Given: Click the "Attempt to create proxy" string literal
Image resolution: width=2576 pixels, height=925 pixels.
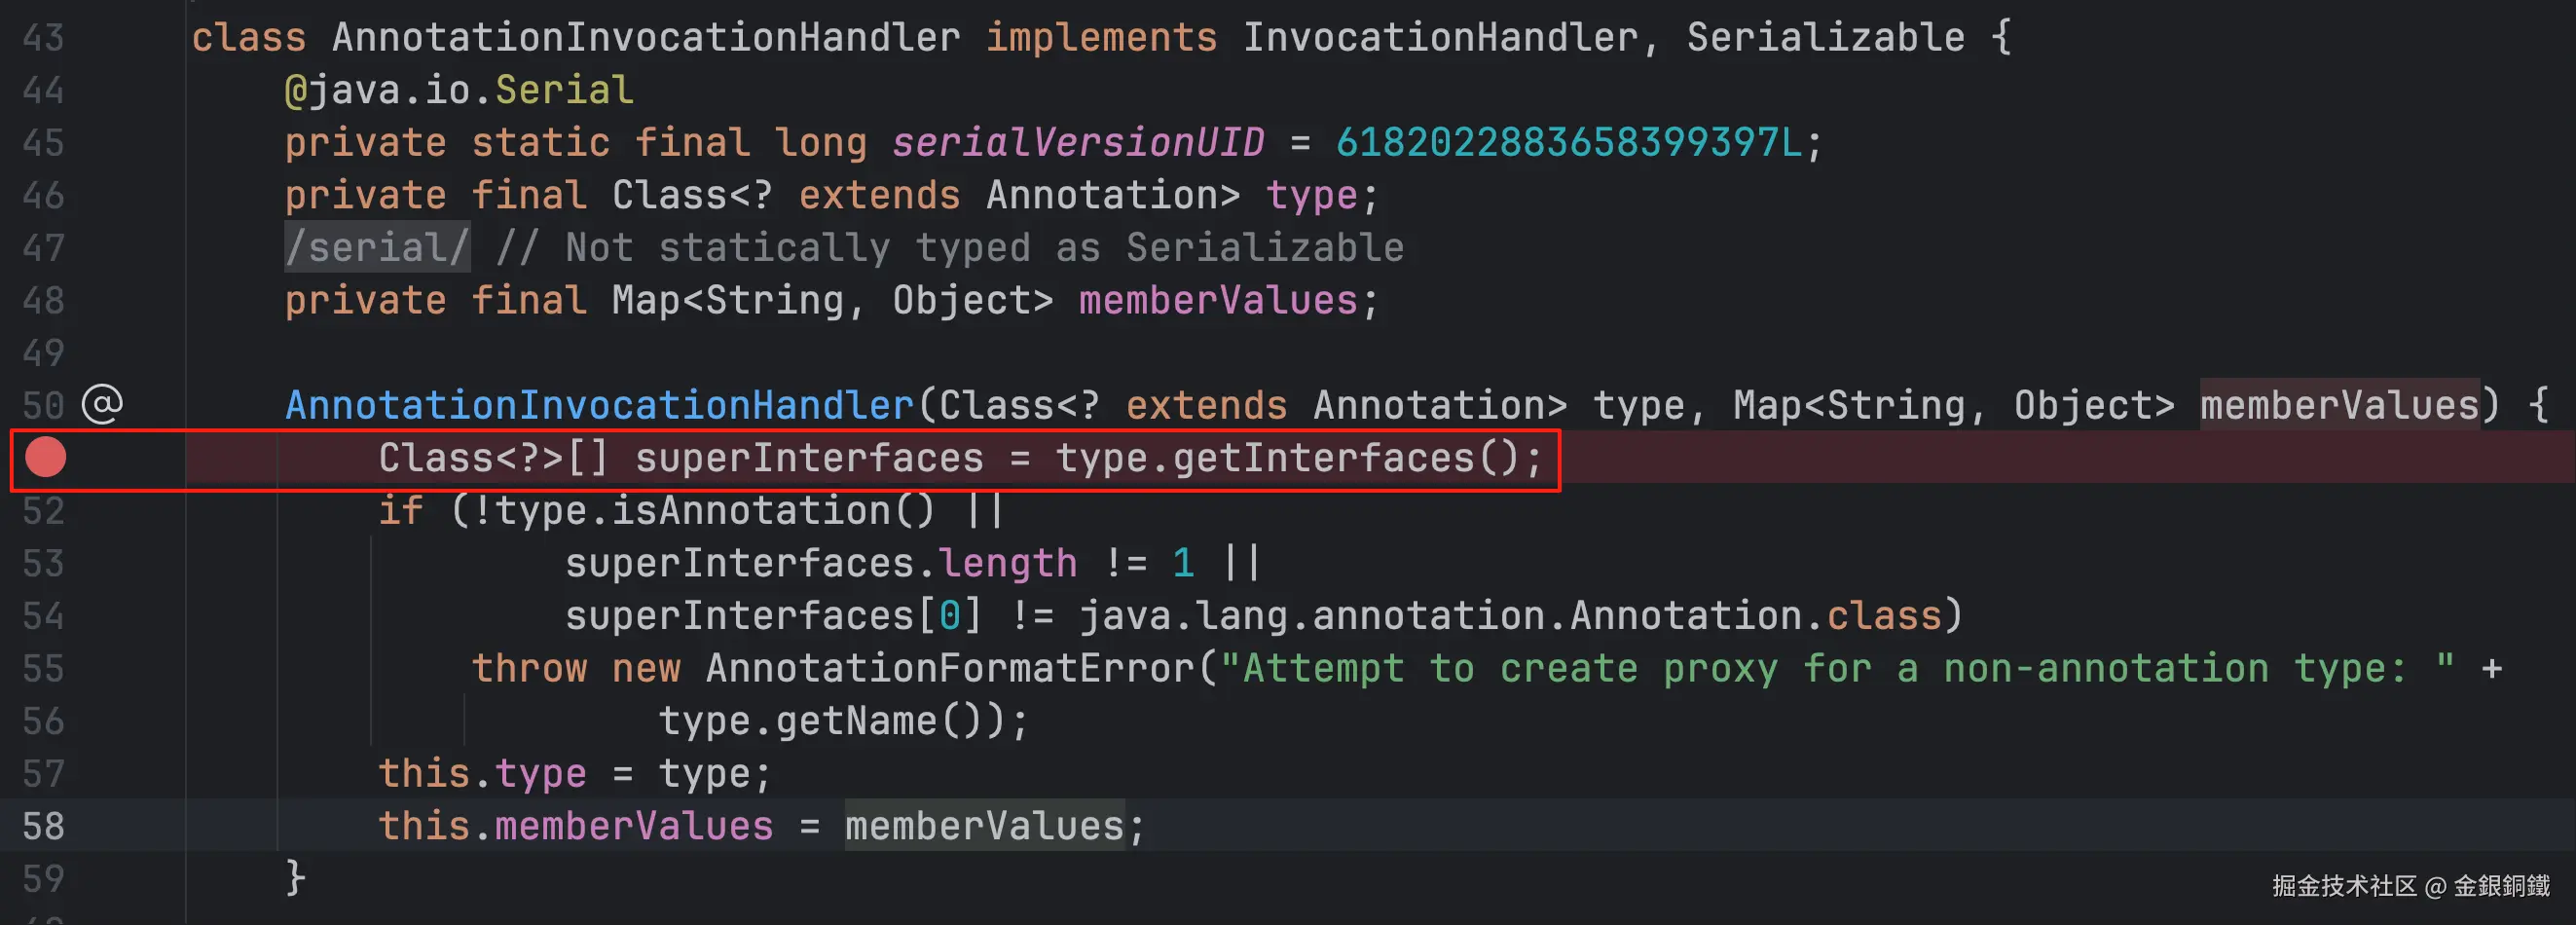Looking at the screenshot, I should point(1837,668).
